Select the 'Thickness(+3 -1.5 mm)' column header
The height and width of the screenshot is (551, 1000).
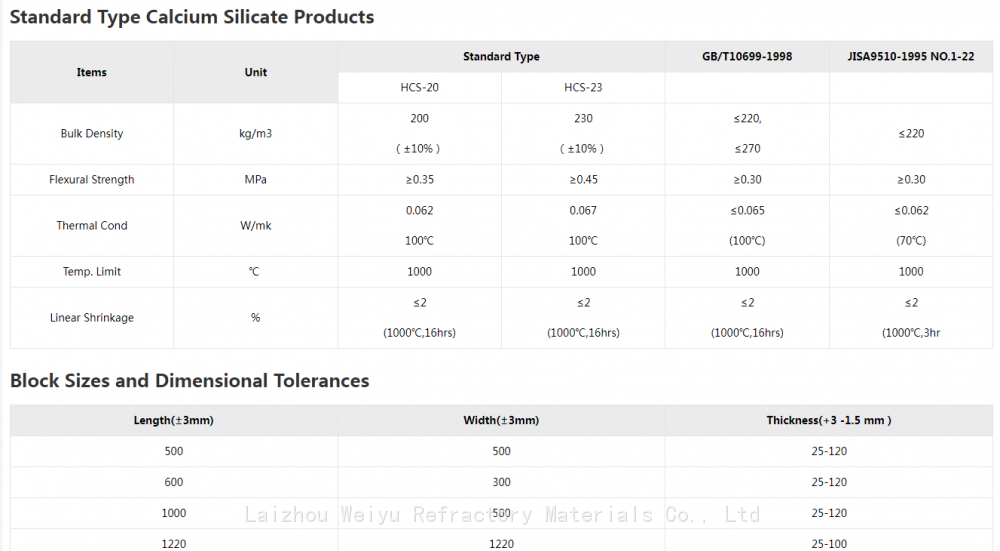(x=829, y=421)
